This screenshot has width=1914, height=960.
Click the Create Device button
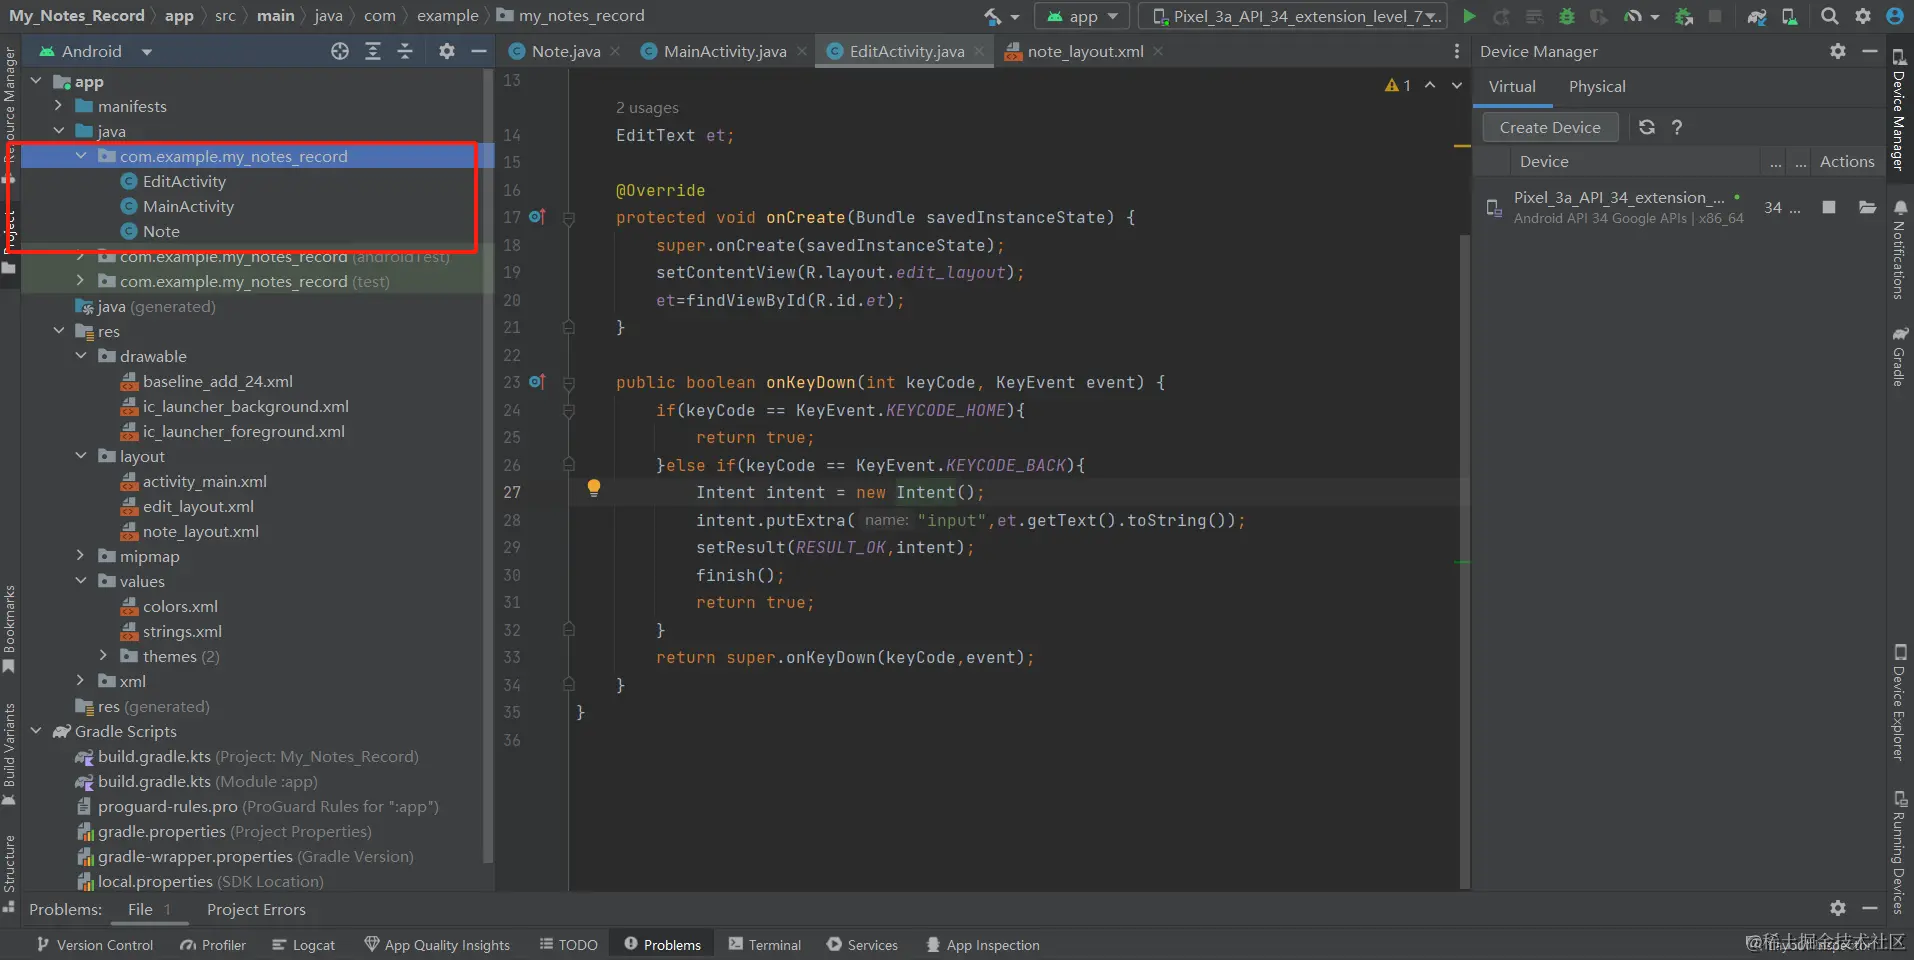point(1550,127)
